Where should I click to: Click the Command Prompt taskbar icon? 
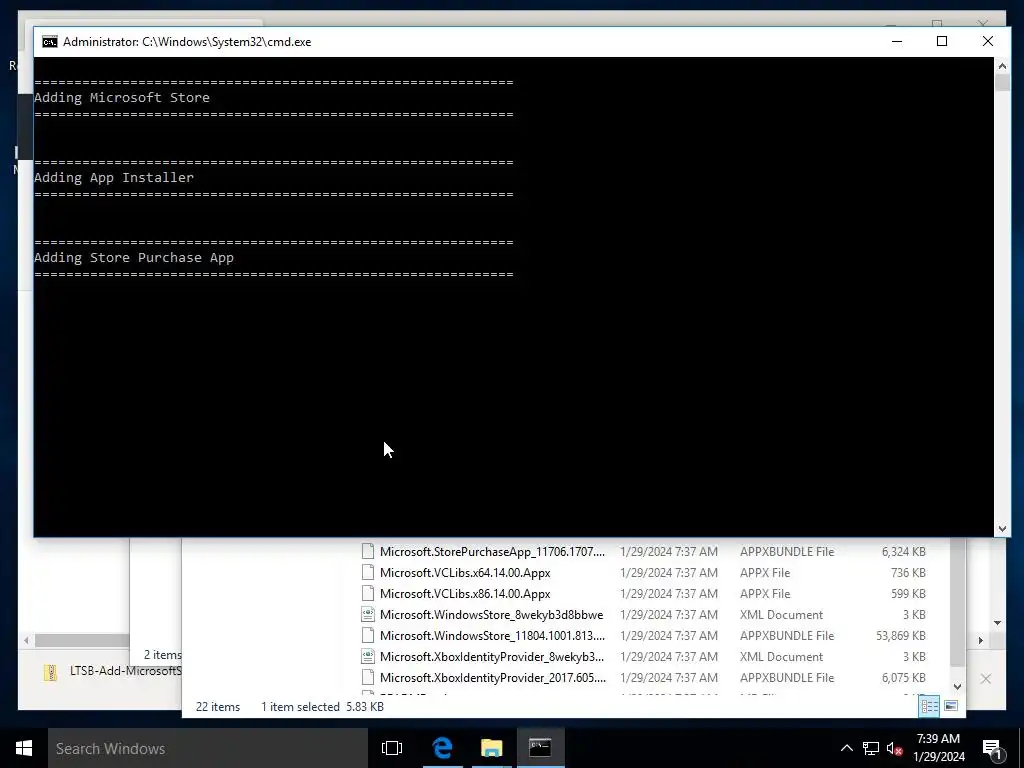(540, 748)
